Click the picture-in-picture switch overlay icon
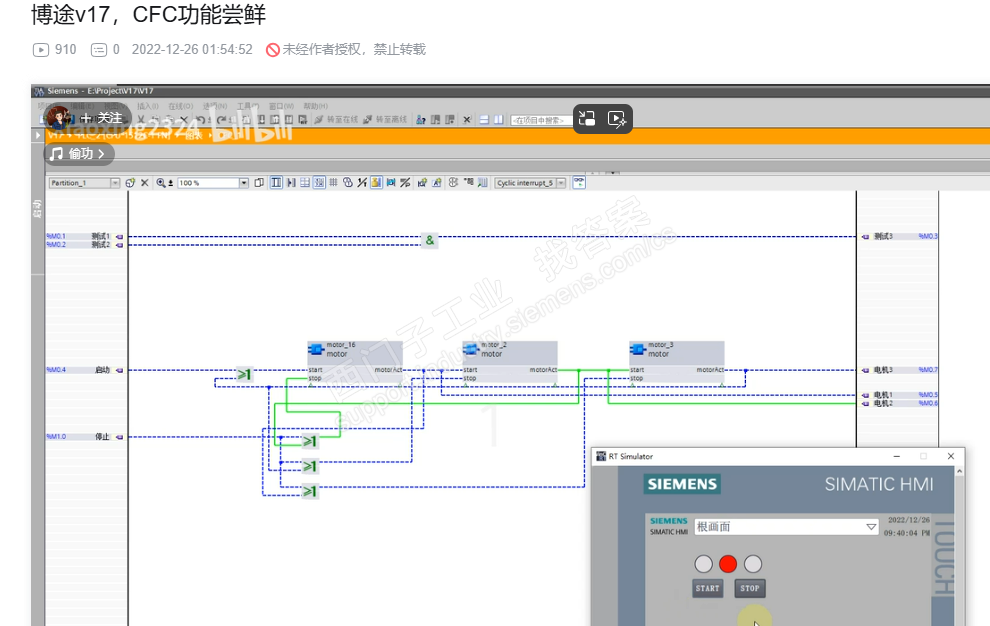Screen dimensions: 990x626 point(587,119)
